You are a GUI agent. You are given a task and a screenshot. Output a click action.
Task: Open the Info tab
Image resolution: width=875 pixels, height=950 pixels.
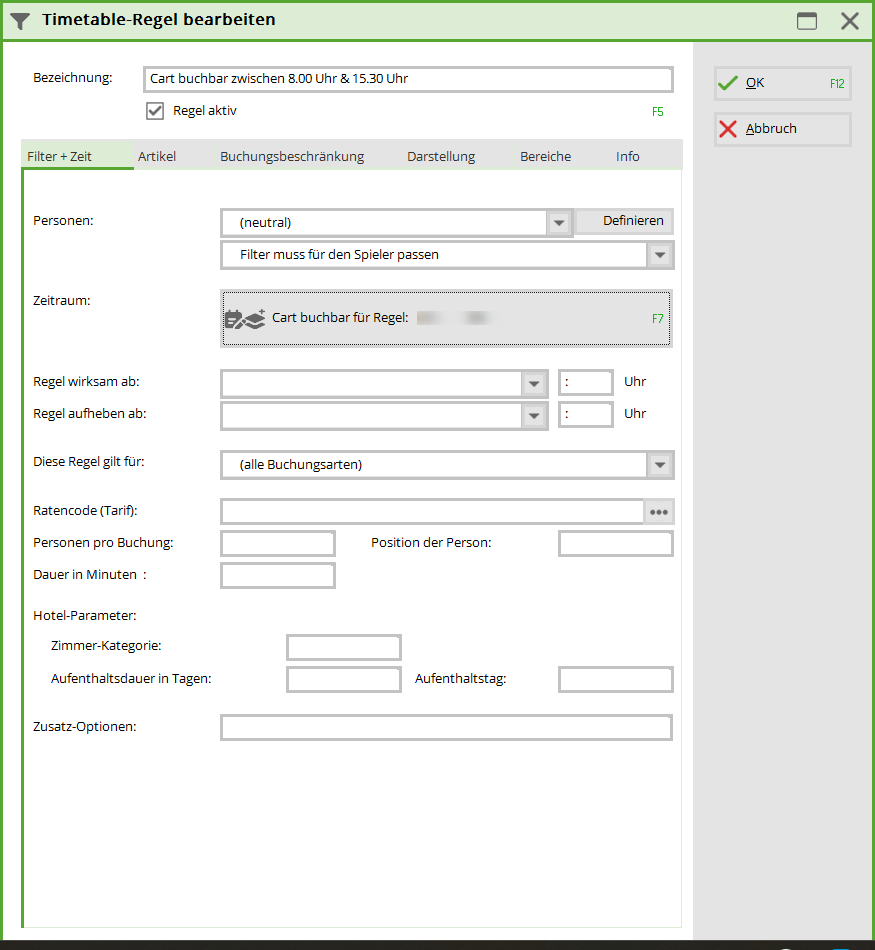[628, 156]
